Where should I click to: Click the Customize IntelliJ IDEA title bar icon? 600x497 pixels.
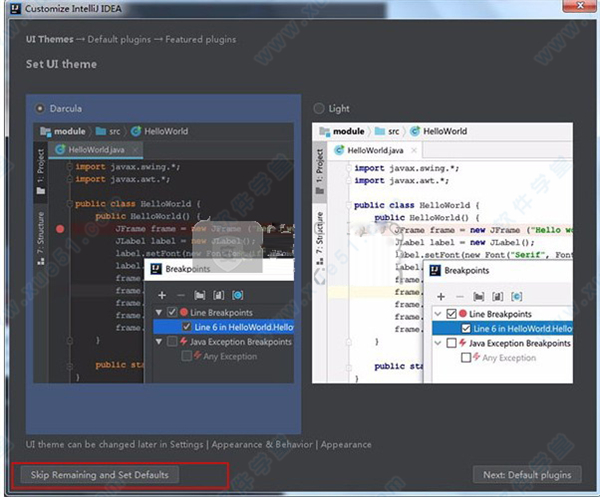tap(10, 9)
